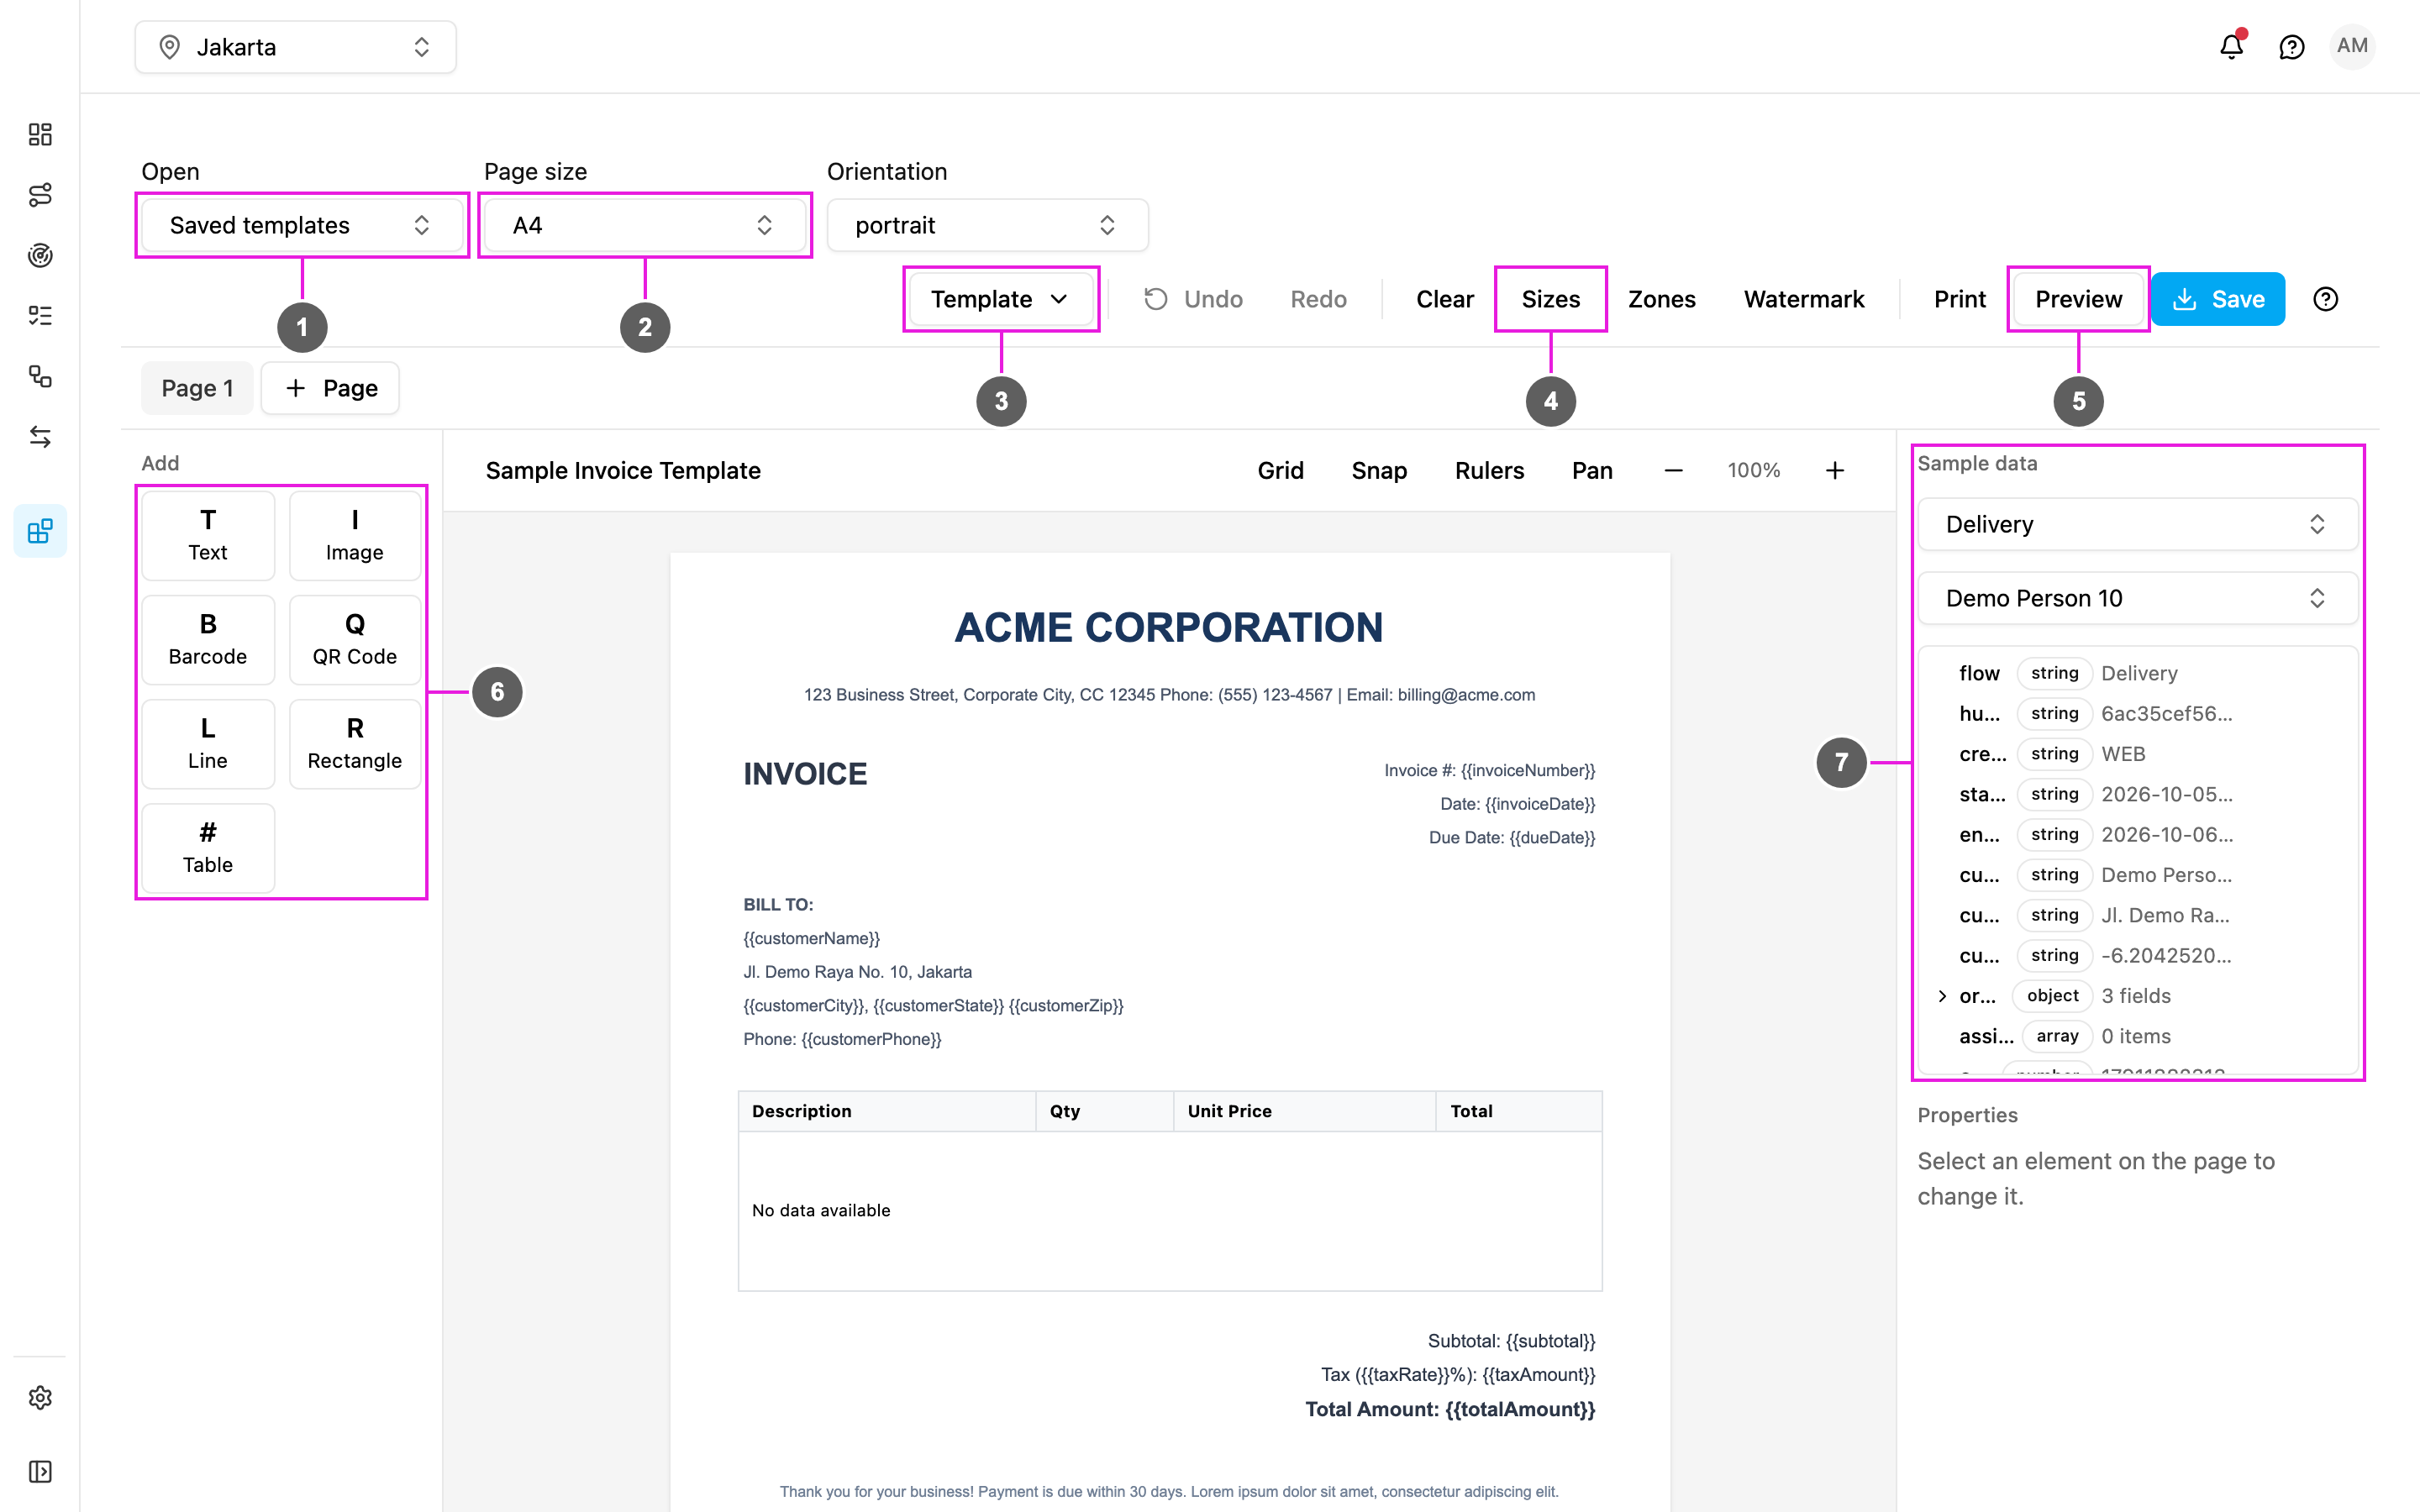Open the checklist icon in the sidebar
Image resolution: width=2420 pixels, height=1512 pixels.
pos(40,316)
